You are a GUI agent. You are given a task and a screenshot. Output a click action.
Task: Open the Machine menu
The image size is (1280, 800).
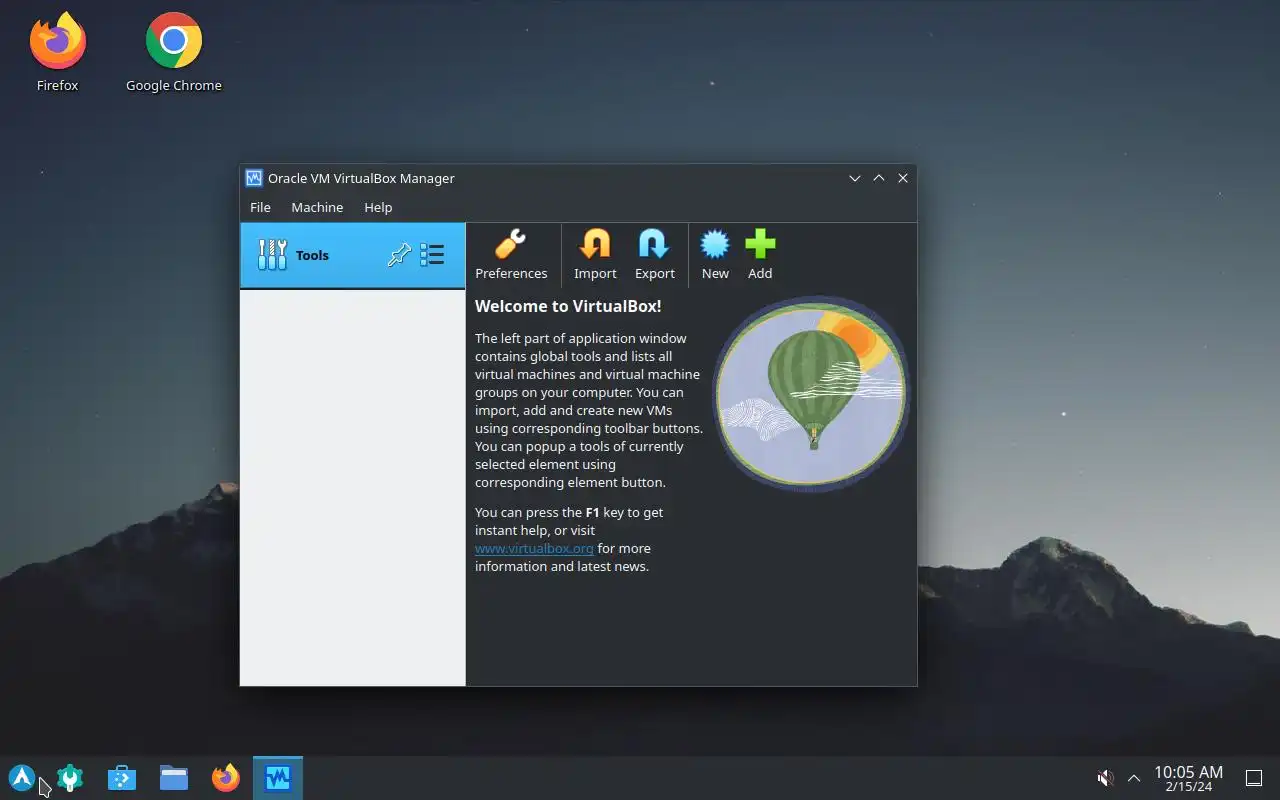(317, 207)
